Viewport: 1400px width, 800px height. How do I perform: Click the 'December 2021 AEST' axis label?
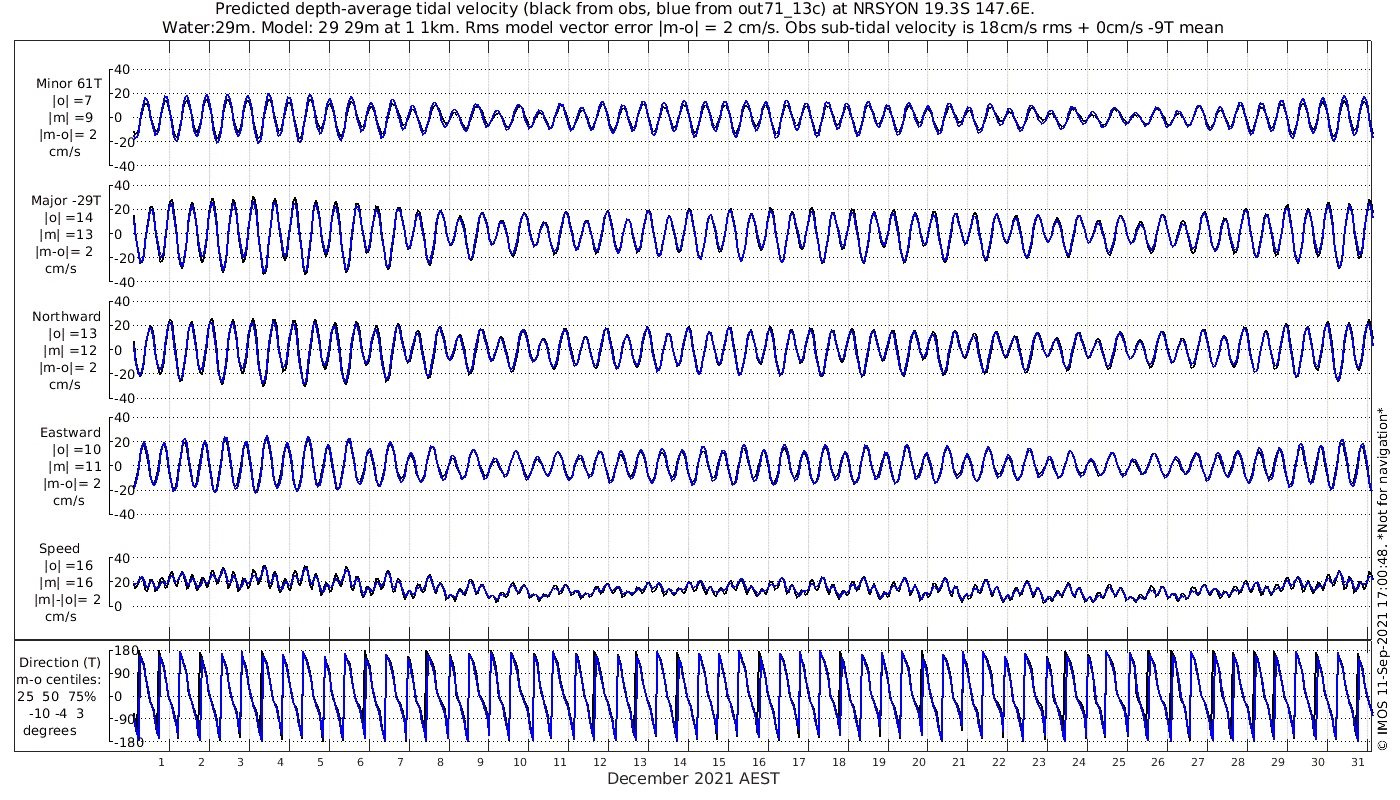point(693,778)
